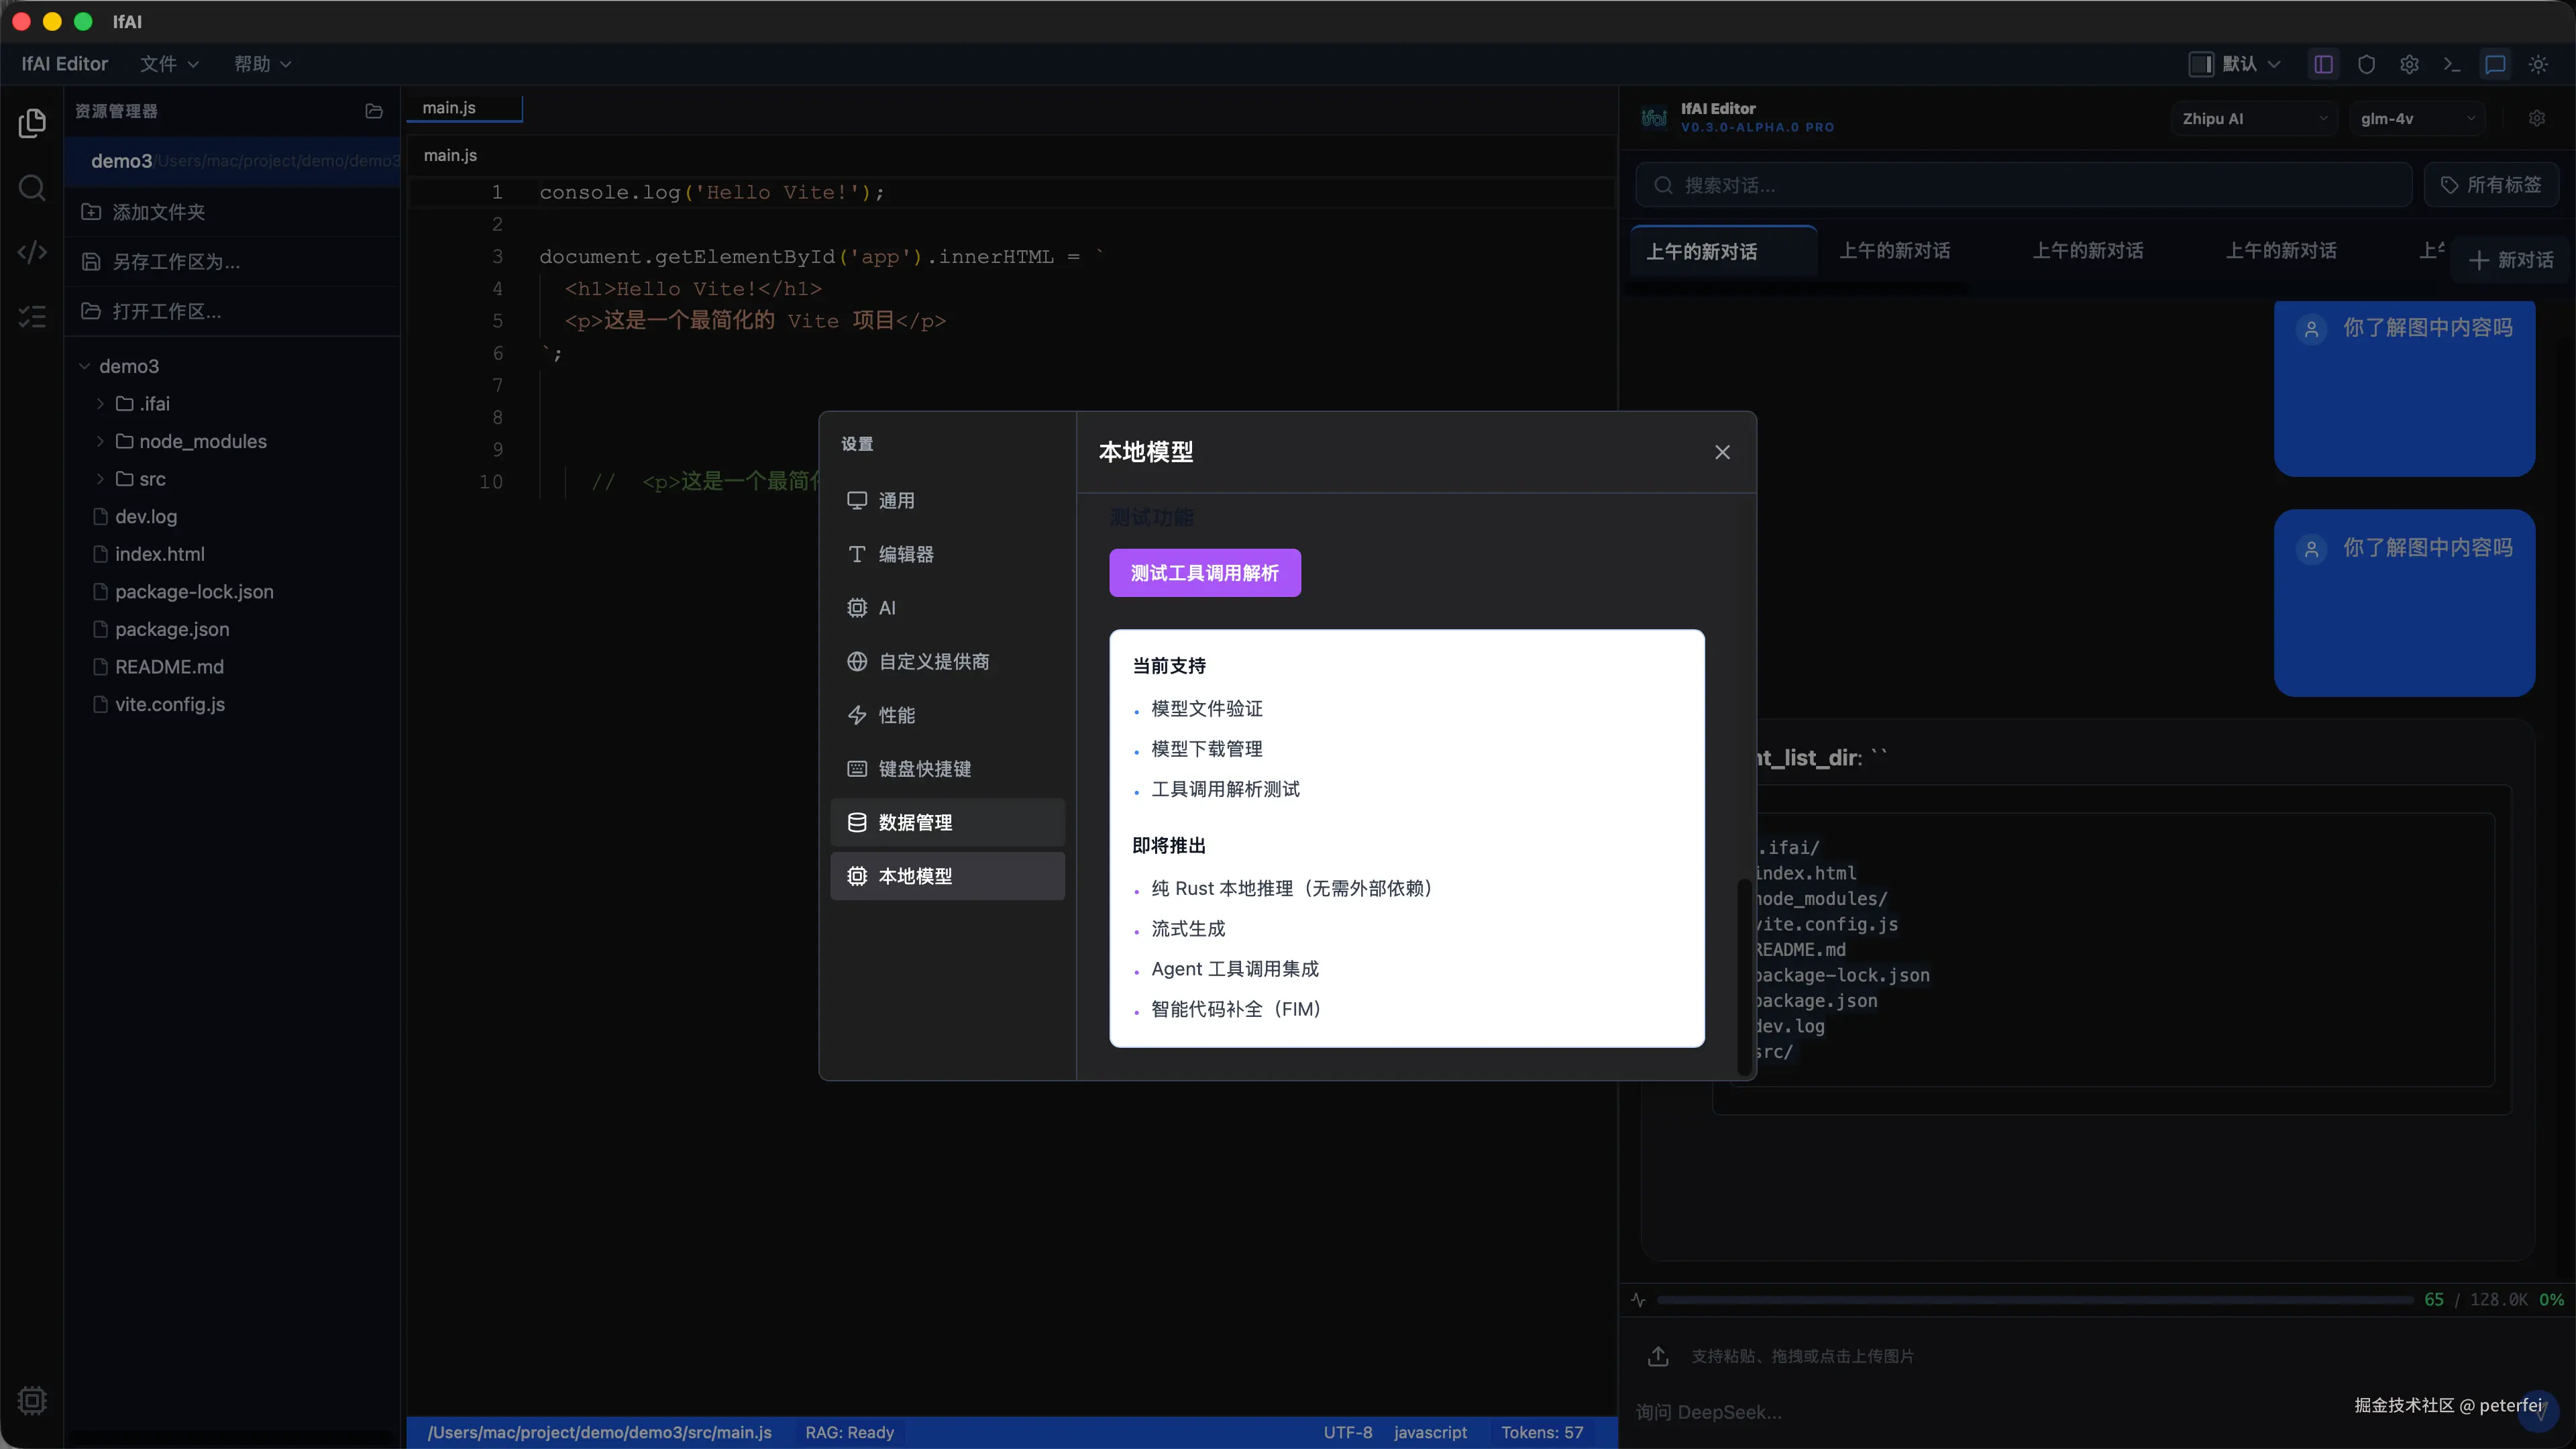Open the security shield settings
Screen dimensions: 2576x1449
click(2367, 64)
